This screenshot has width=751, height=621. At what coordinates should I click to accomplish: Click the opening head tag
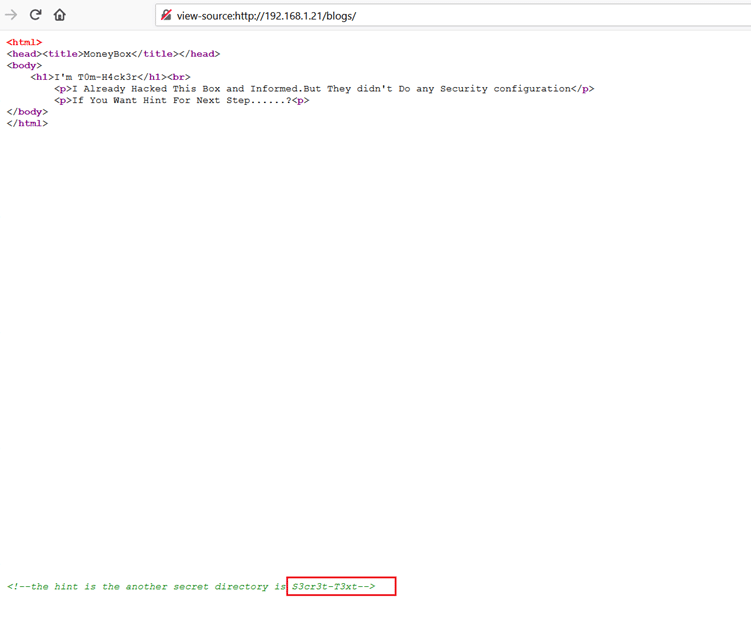point(24,54)
